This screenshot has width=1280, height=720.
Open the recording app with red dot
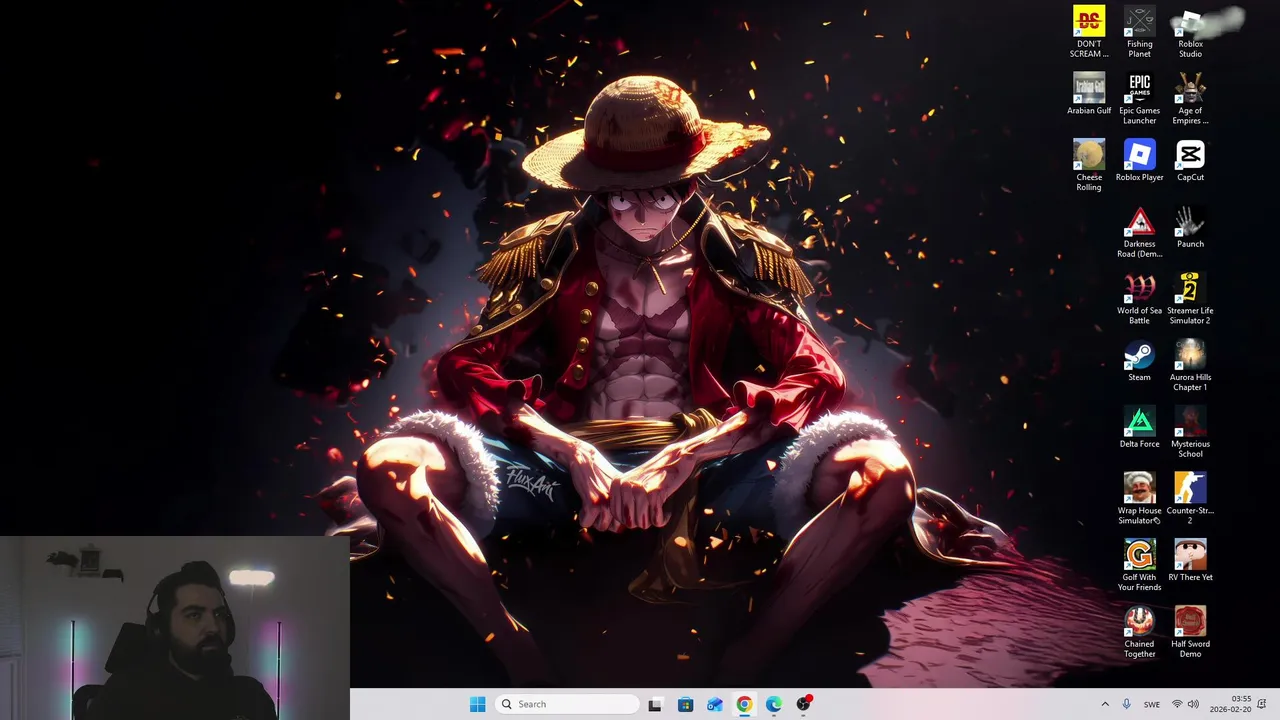[x=803, y=704]
